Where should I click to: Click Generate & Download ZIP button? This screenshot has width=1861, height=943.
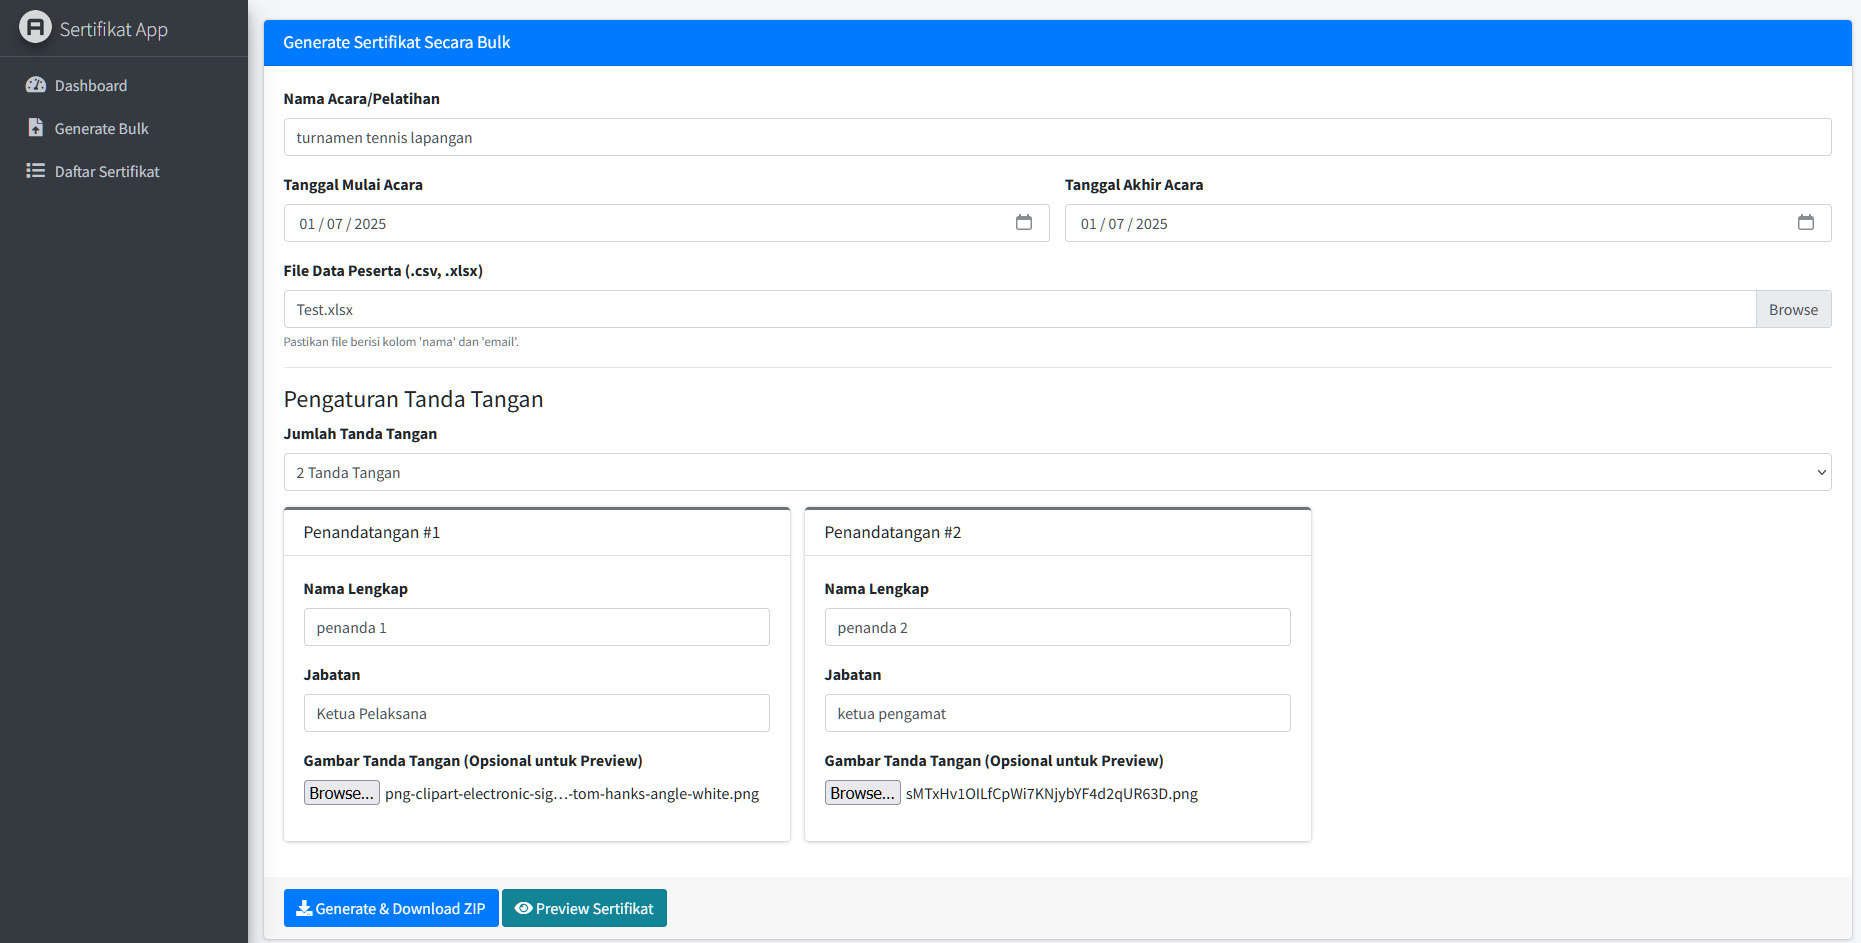(x=391, y=908)
